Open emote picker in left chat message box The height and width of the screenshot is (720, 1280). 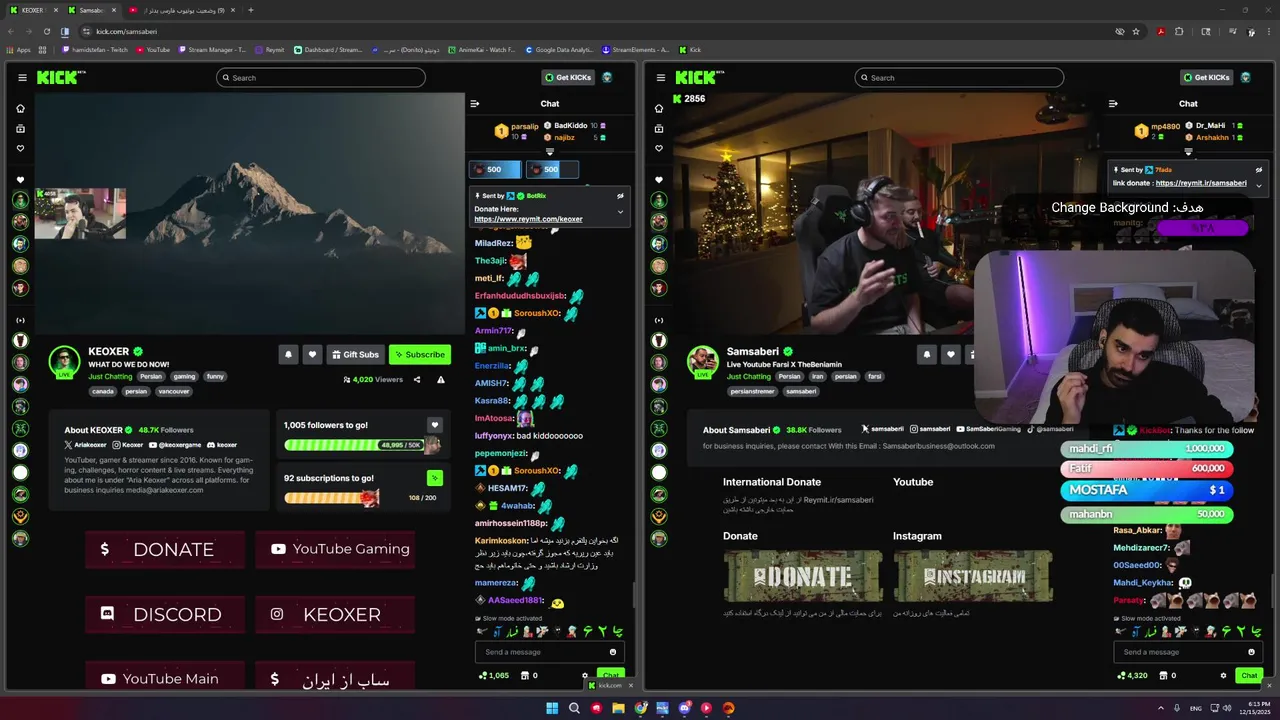click(613, 652)
